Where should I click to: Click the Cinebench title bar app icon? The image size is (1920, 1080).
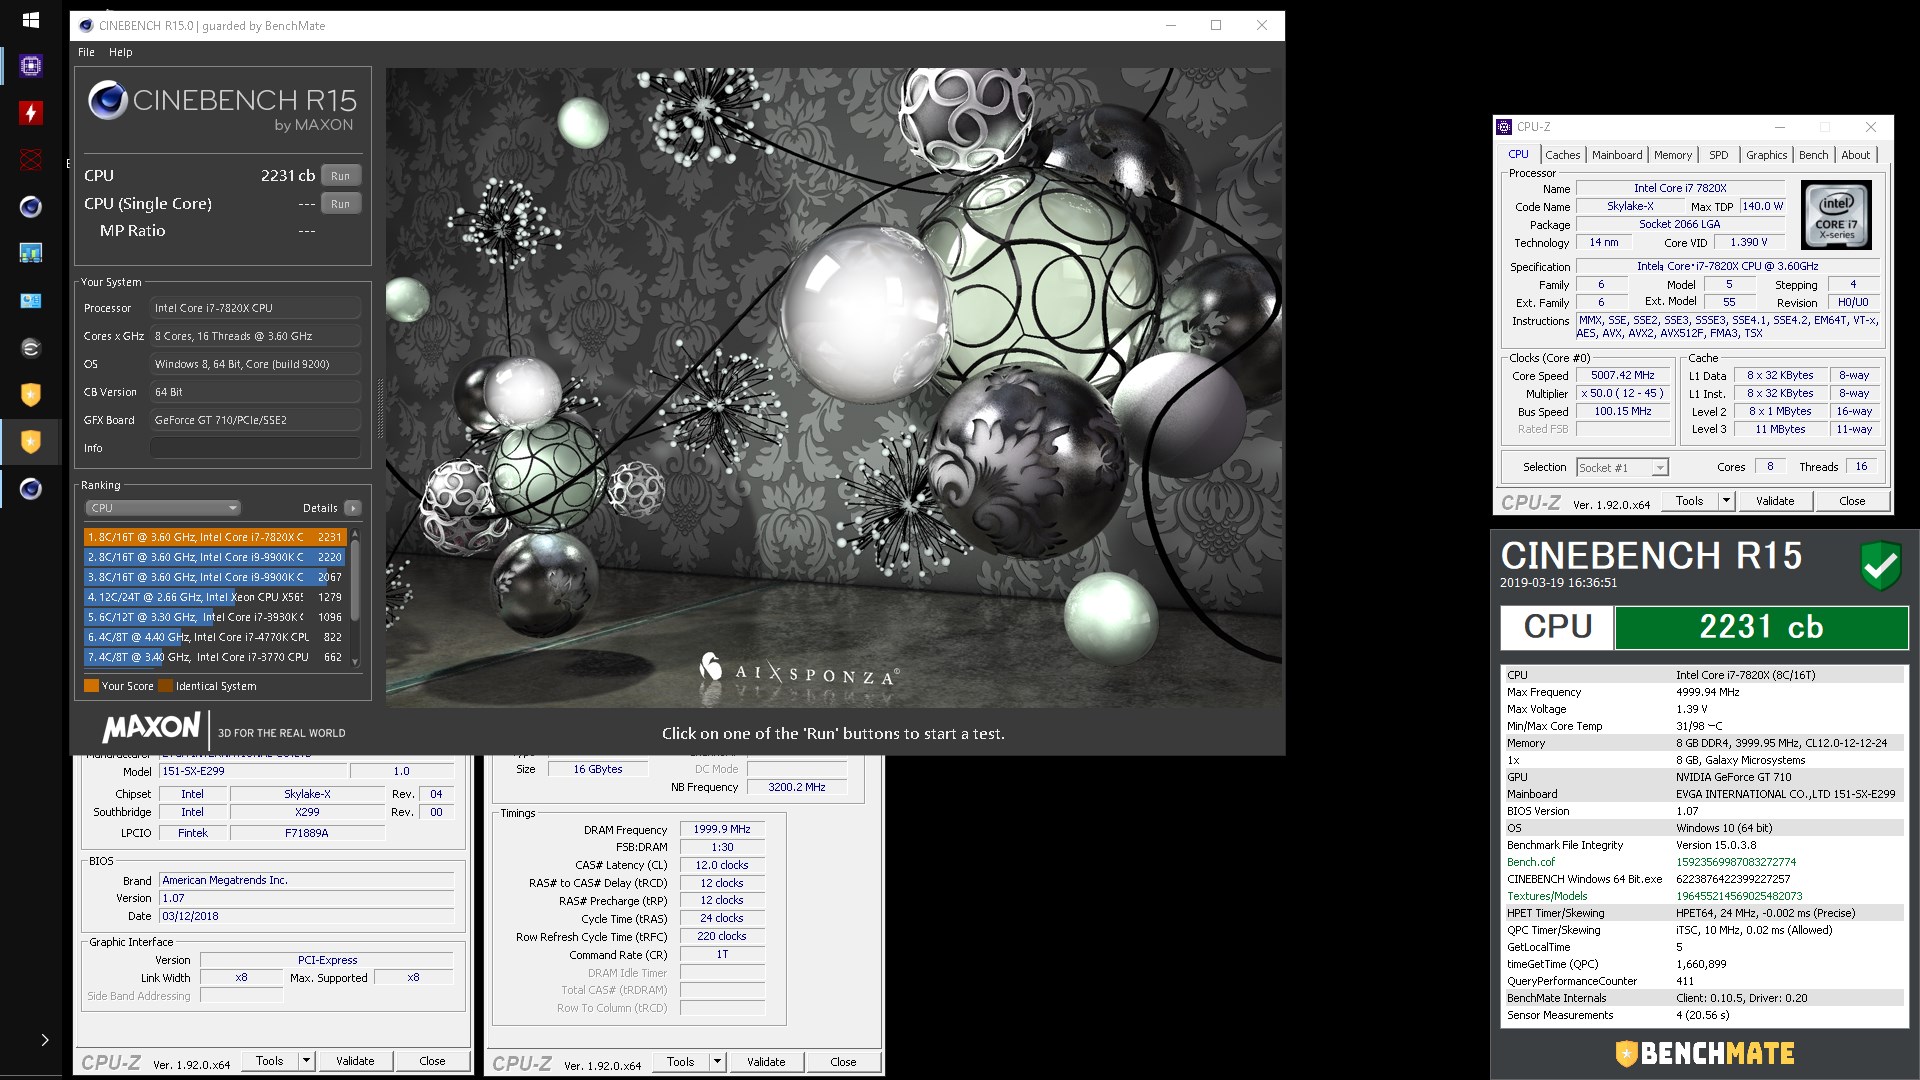pyautogui.click(x=85, y=26)
